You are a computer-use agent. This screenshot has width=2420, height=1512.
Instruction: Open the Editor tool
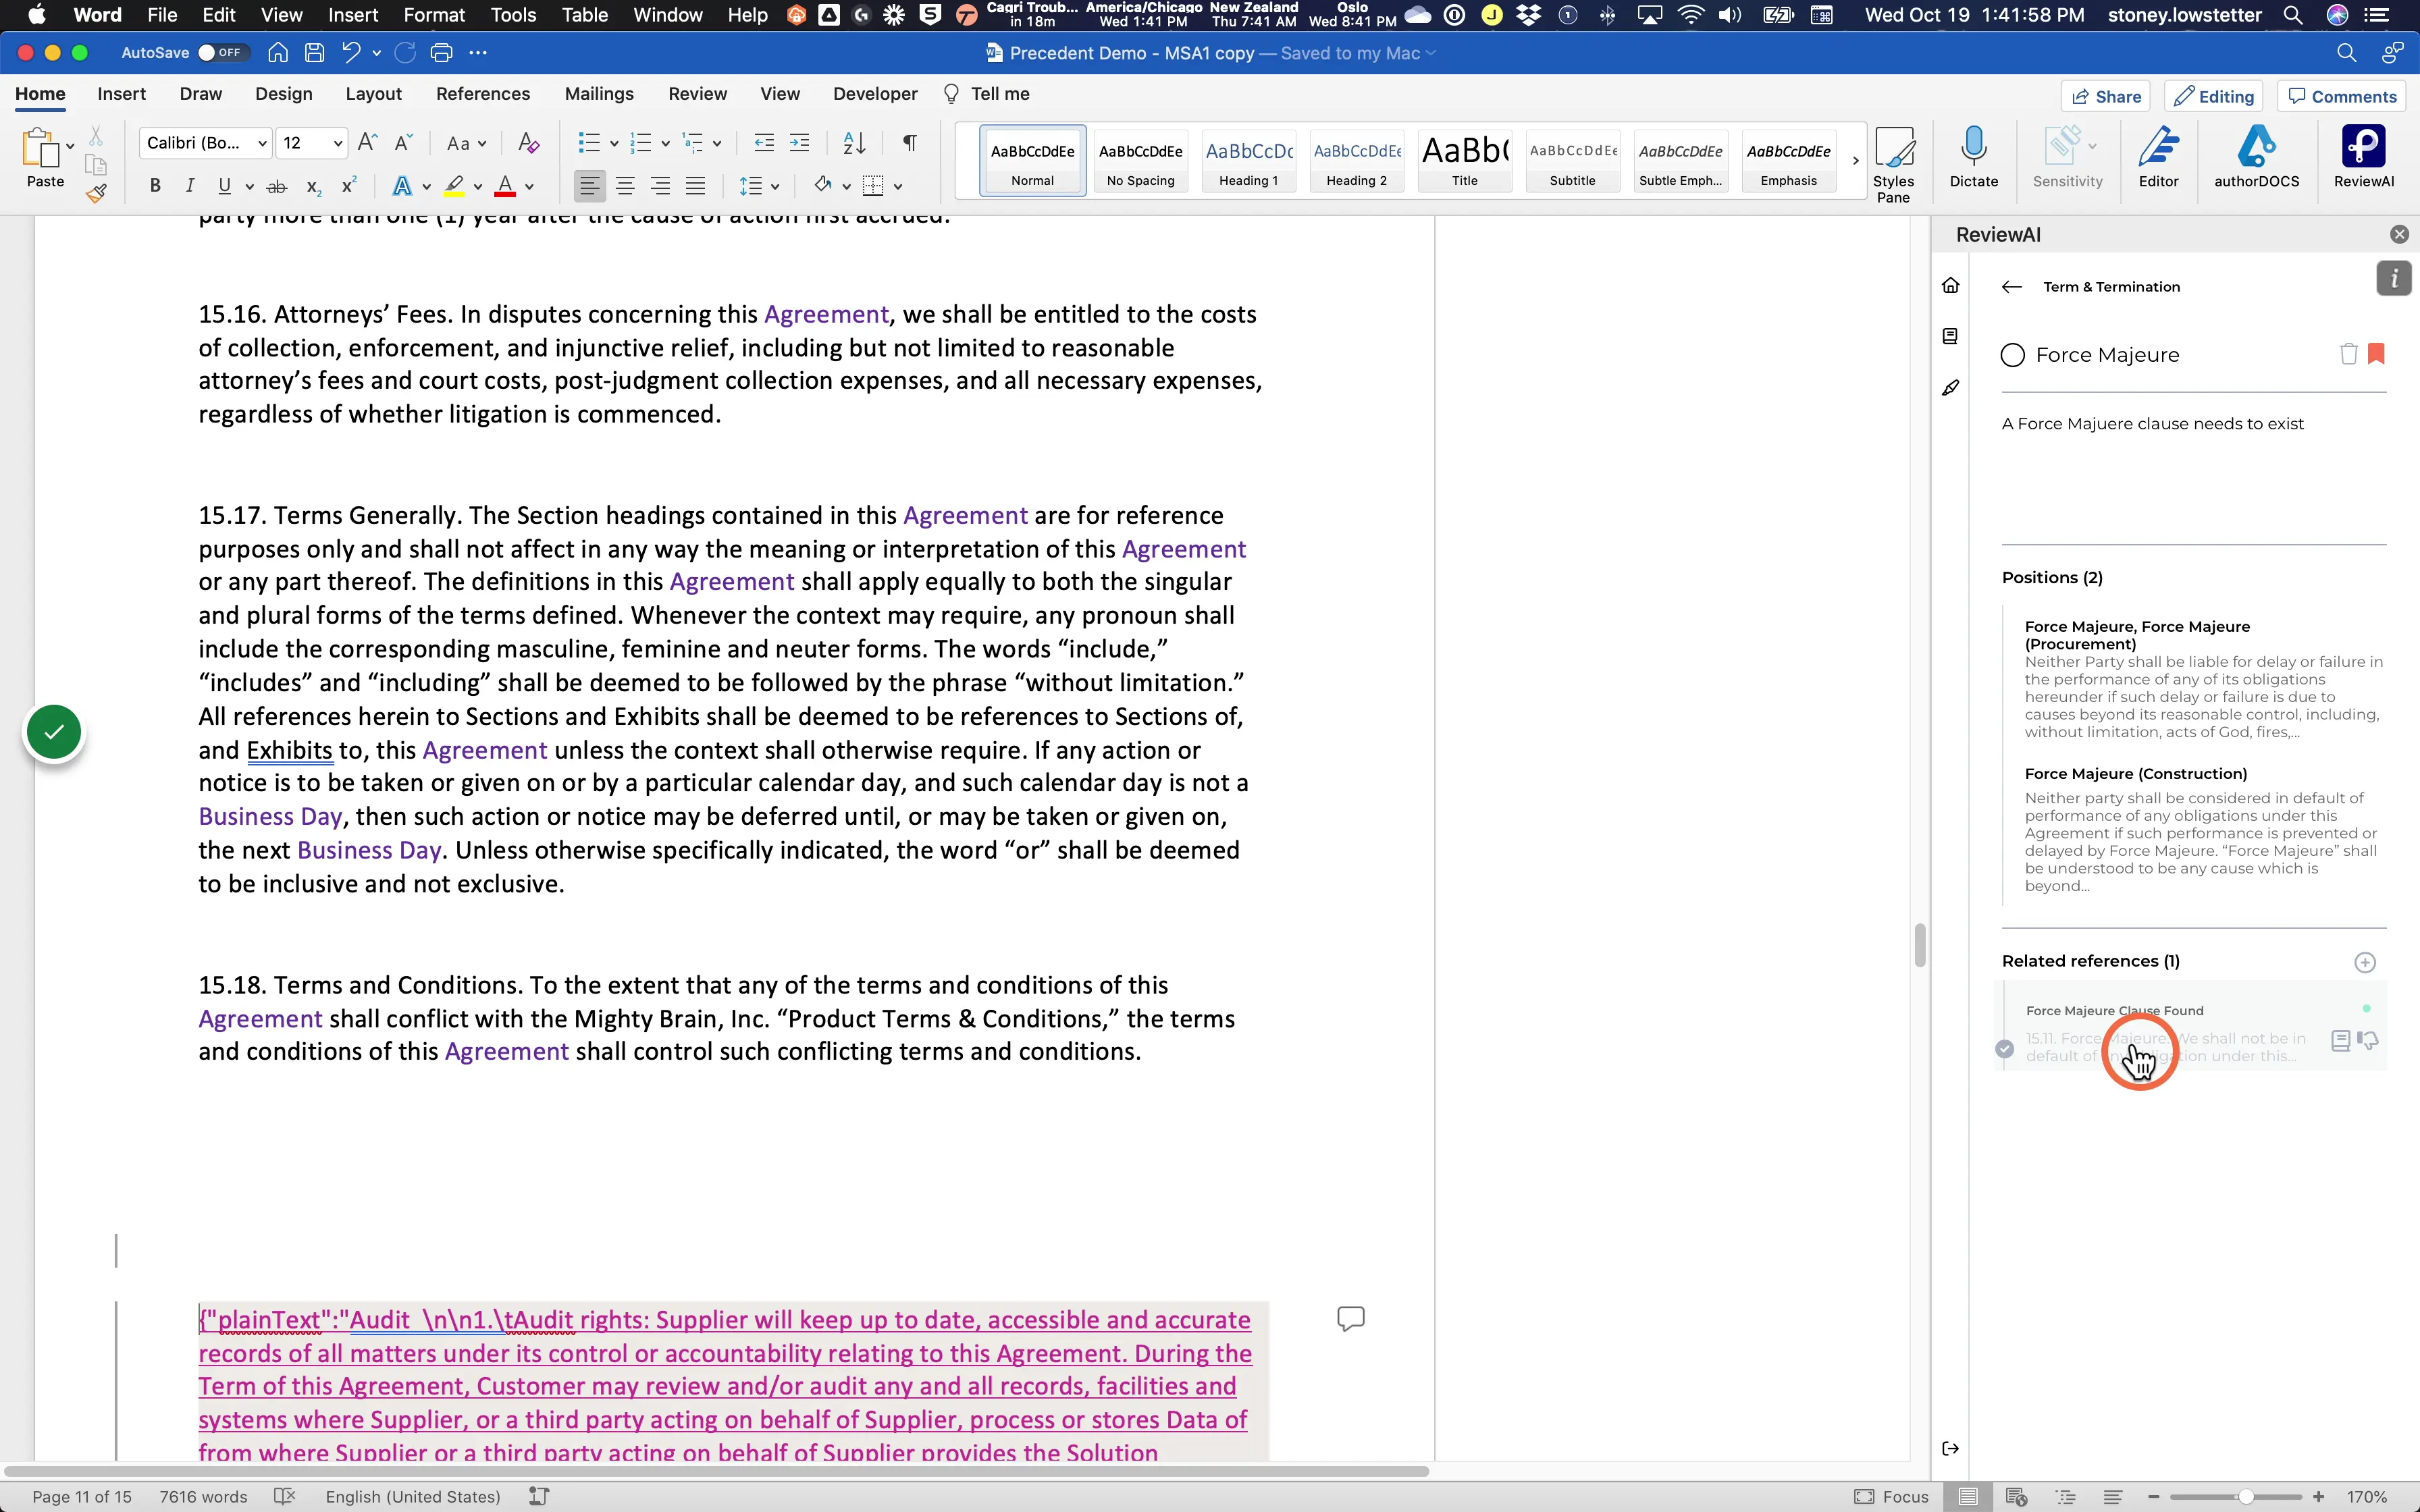(x=2158, y=157)
